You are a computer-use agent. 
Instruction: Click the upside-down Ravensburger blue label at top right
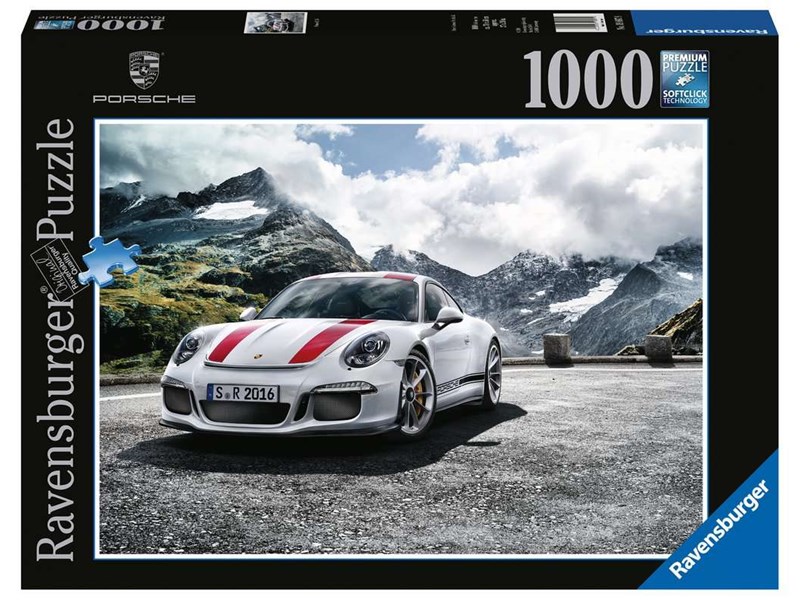(704, 25)
